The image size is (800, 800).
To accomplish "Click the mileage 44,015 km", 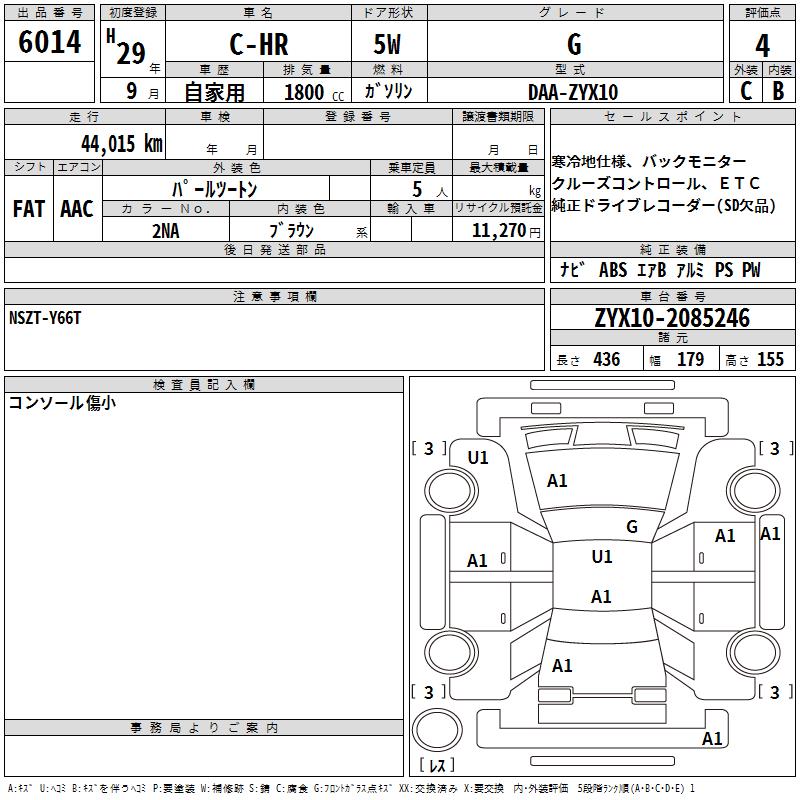I will pyautogui.click(x=121, y=143).
